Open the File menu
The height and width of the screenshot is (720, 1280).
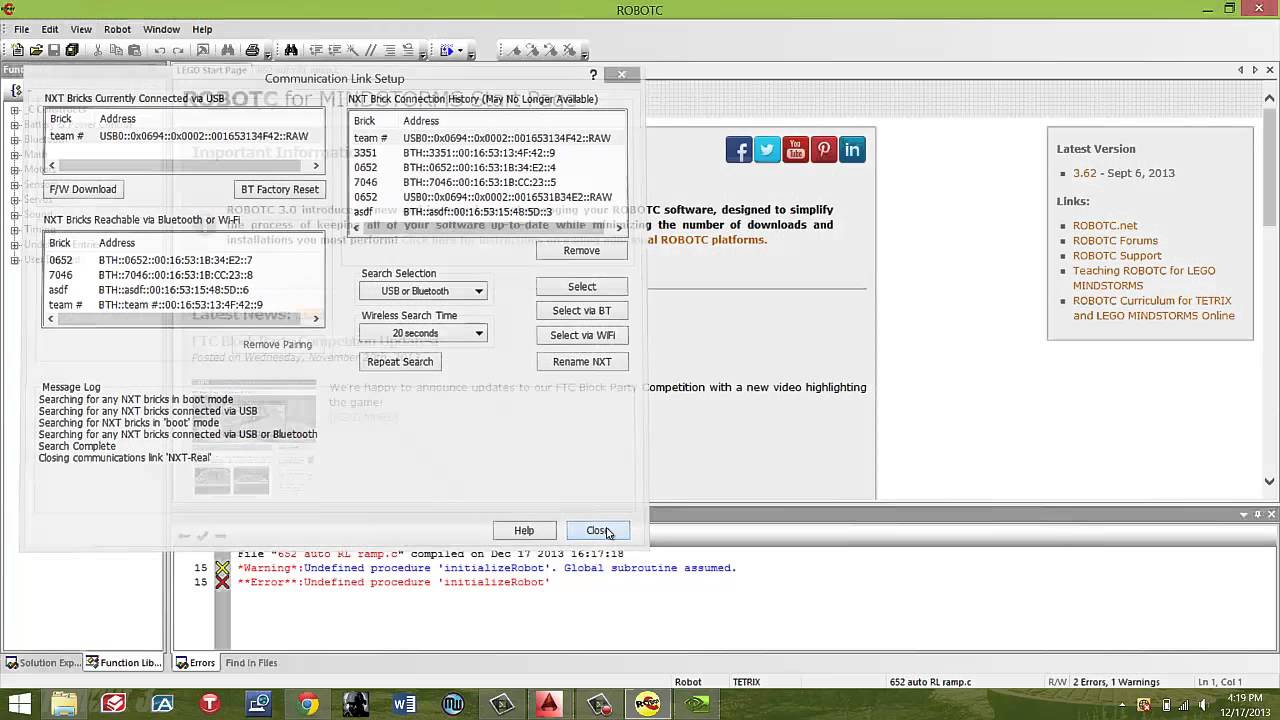coord(22,29)
